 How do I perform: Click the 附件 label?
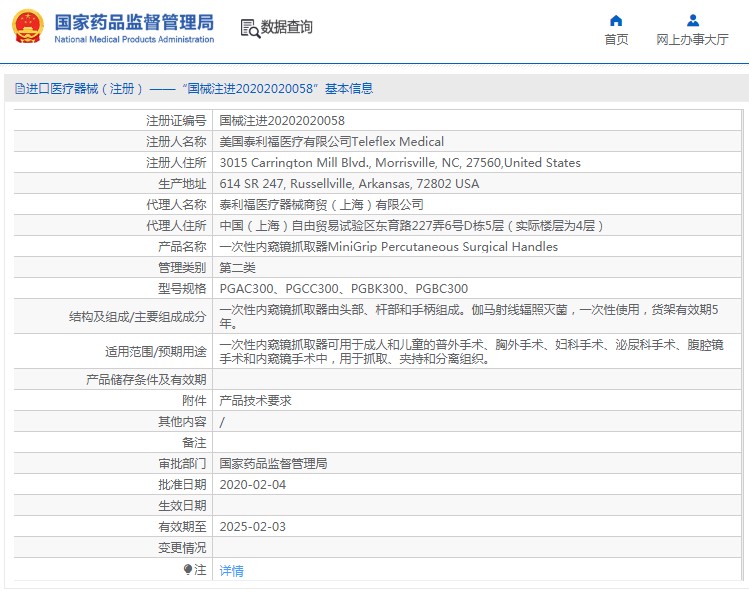click(x=194, y=401)
